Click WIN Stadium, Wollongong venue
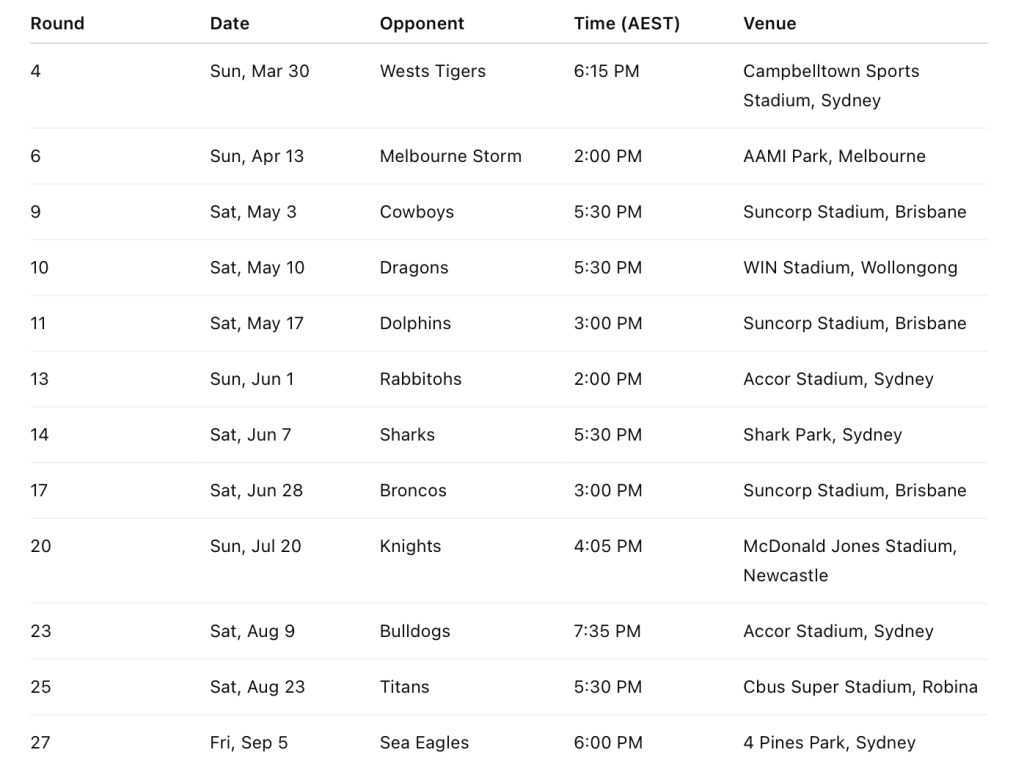 coord(850,268)
